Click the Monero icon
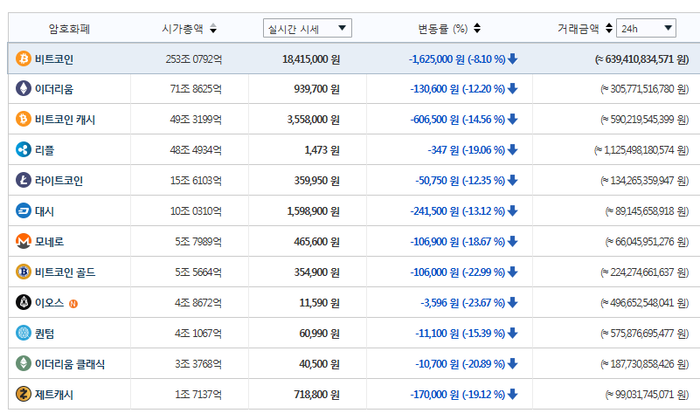 click(x=23, y=241)
